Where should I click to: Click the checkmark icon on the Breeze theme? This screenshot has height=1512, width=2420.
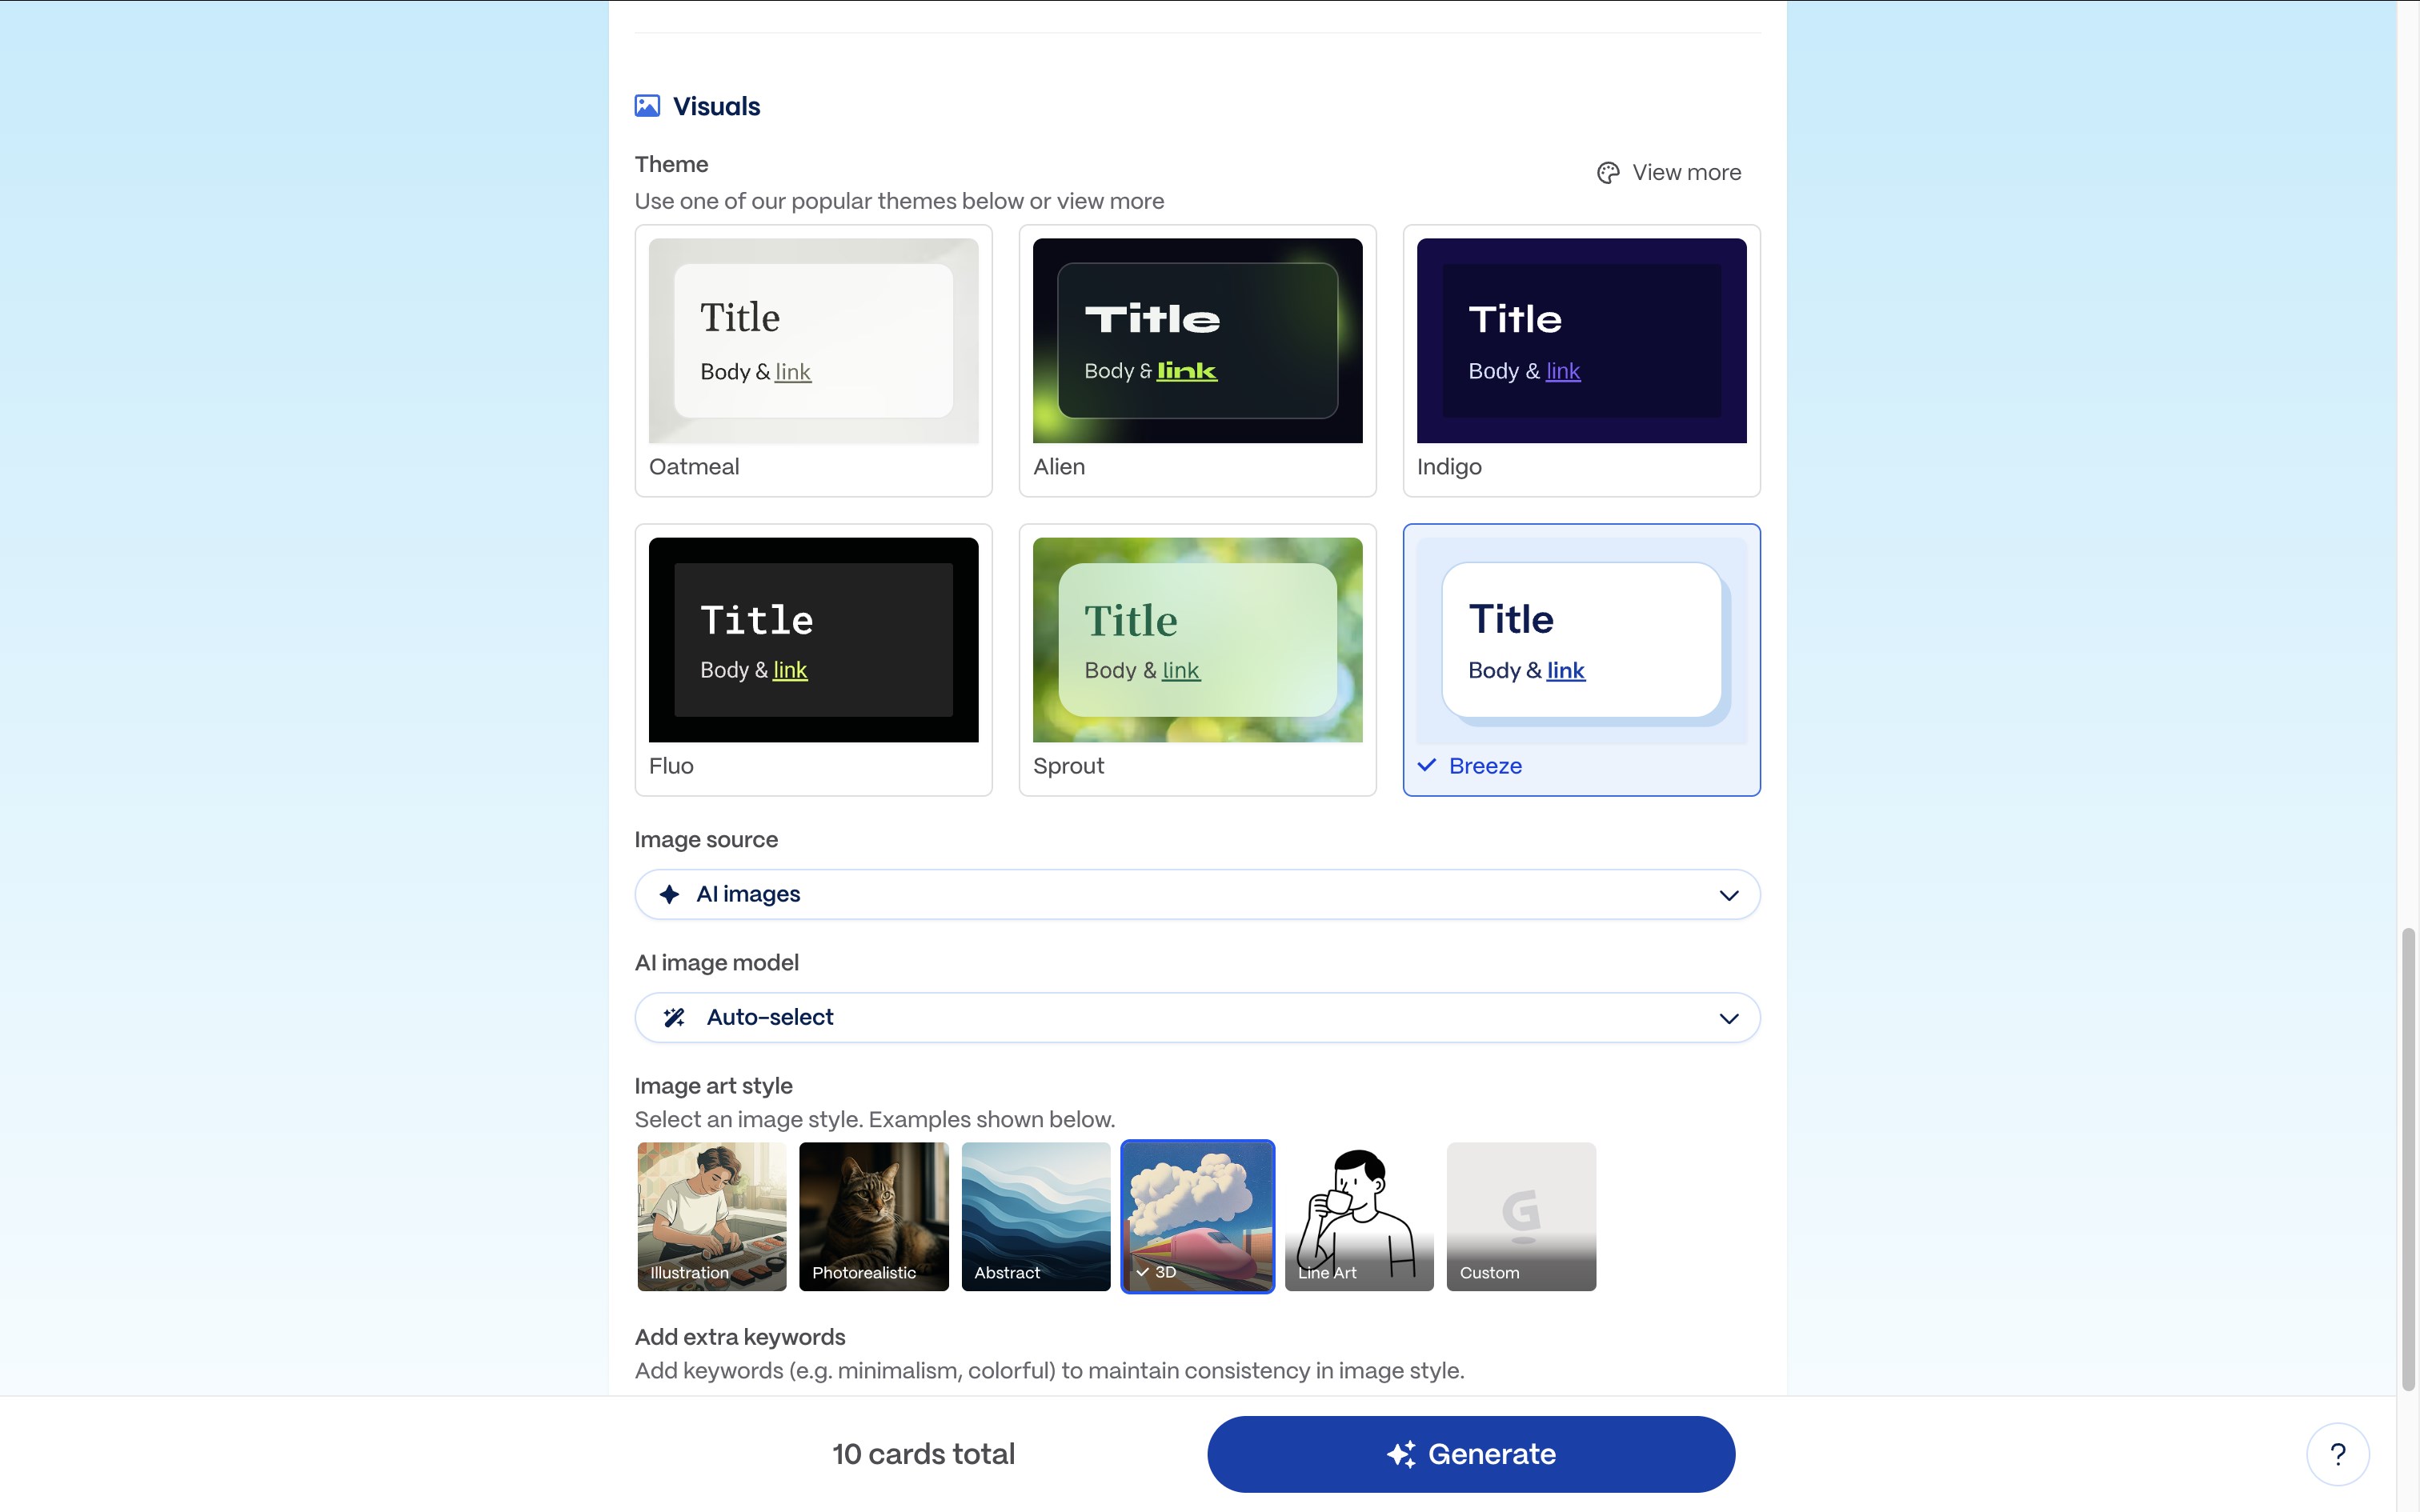[x=1427, y=765]
